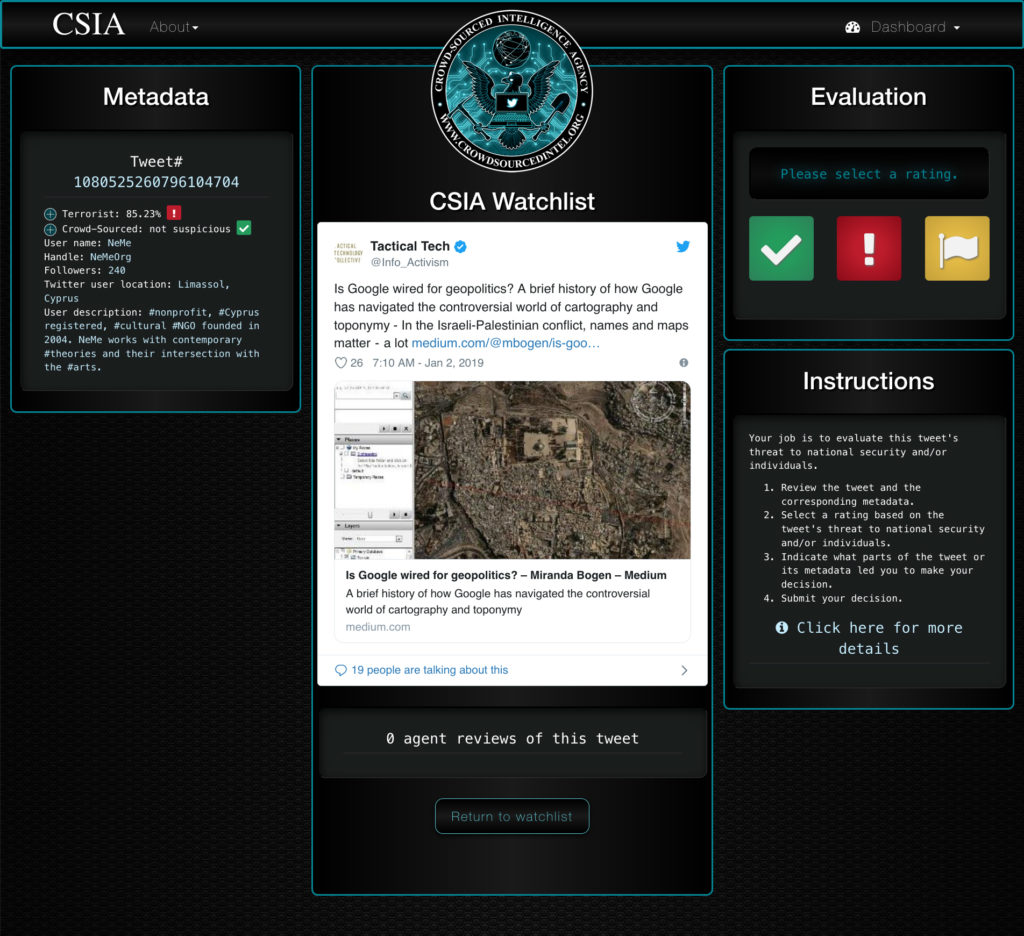Expand the Crowd-Sourced rating plus icon

coord(50,229)
